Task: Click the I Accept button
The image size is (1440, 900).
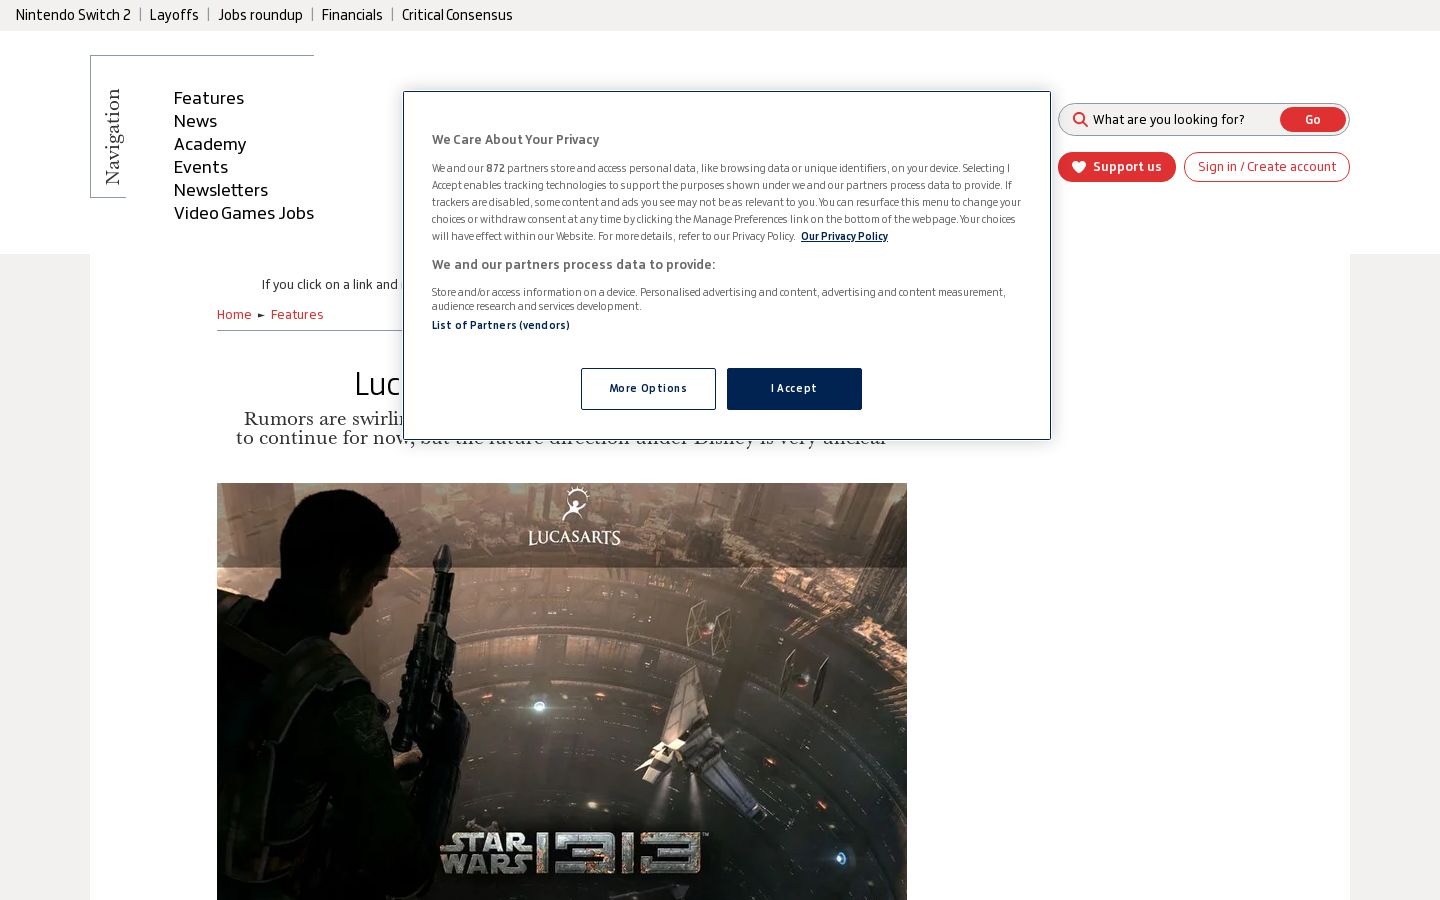Action: [794, 389]
